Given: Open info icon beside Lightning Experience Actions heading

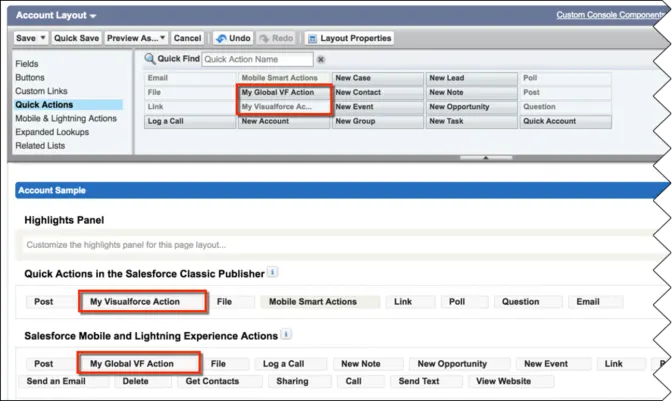Looking at the screenshot, I should coord(286,334).
